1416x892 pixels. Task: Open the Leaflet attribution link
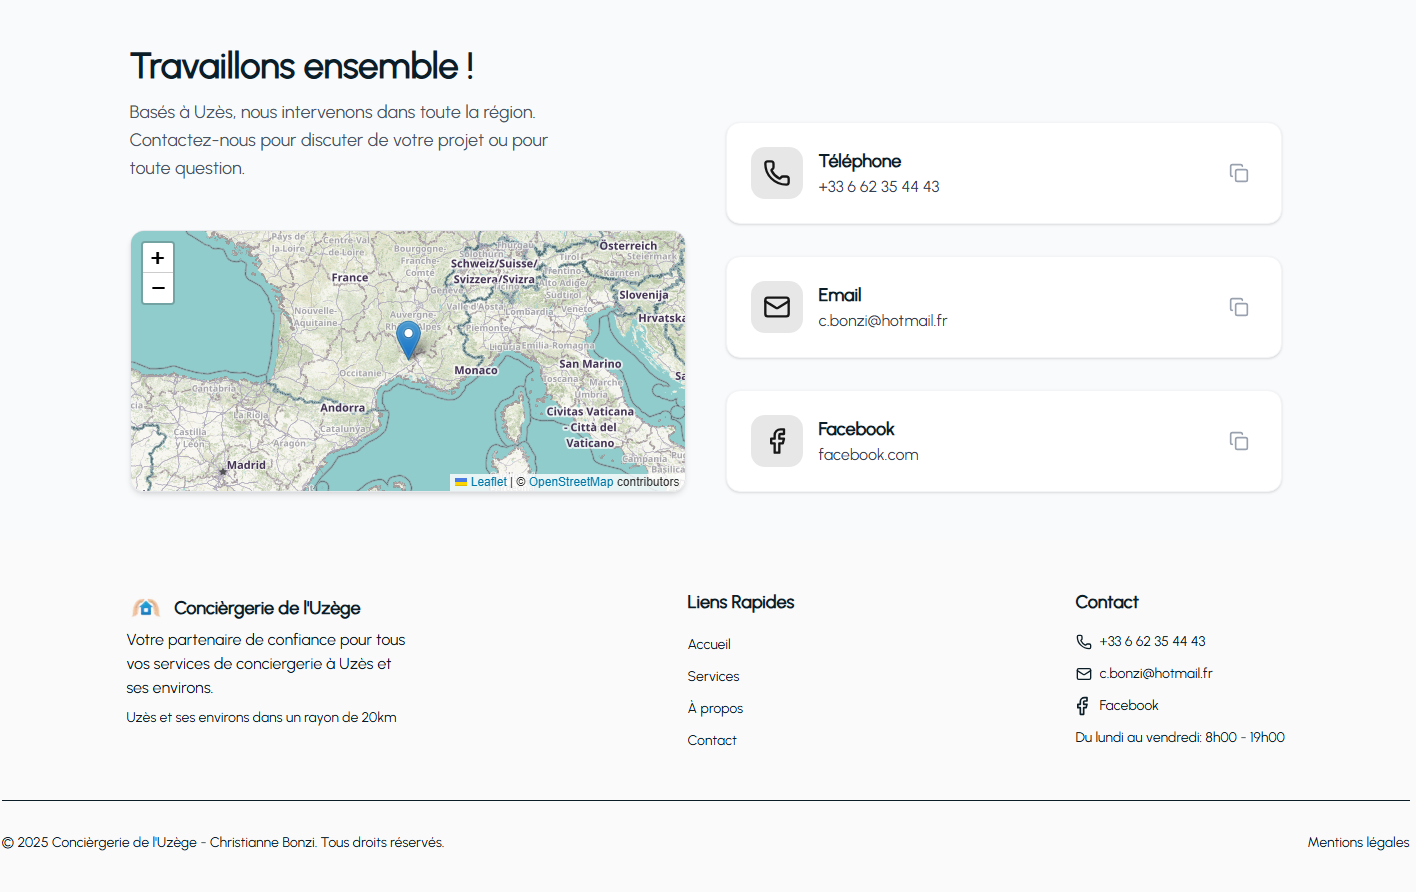pos(488,482)
